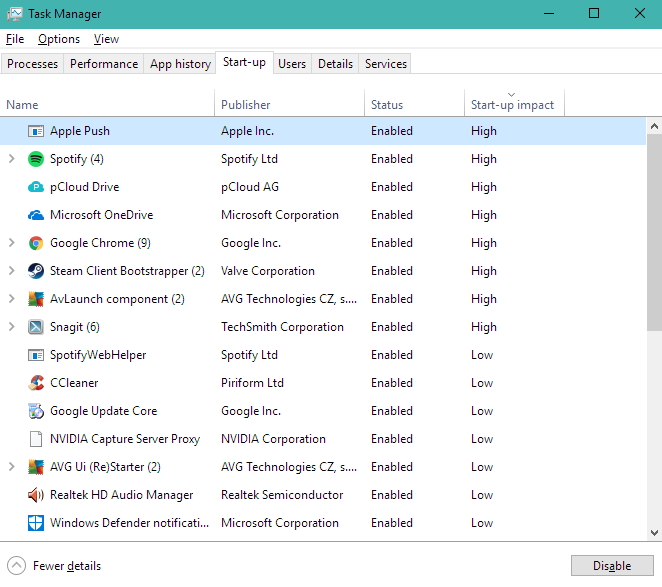Maximize the Task Manager window
Viewport: 662px width, 587px height.
[x=594, y=14]
